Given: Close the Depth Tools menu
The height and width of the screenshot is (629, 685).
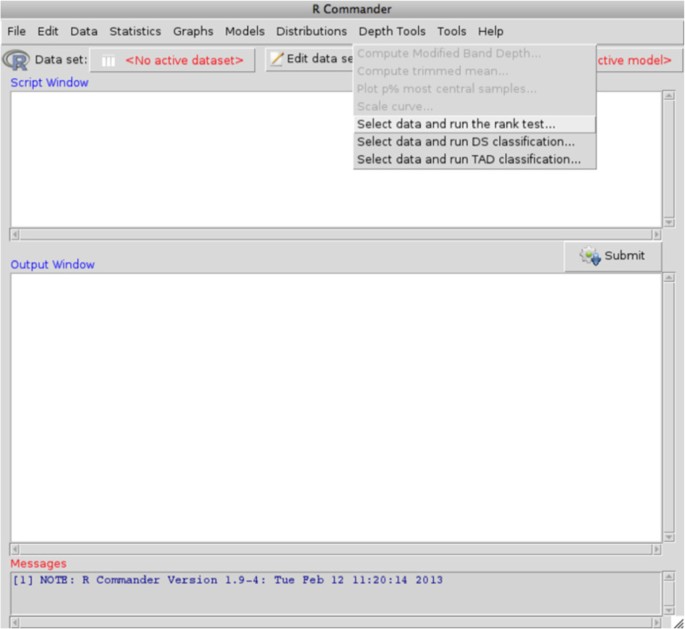Looking at the screenshot, I should click(x=392, y=31).
